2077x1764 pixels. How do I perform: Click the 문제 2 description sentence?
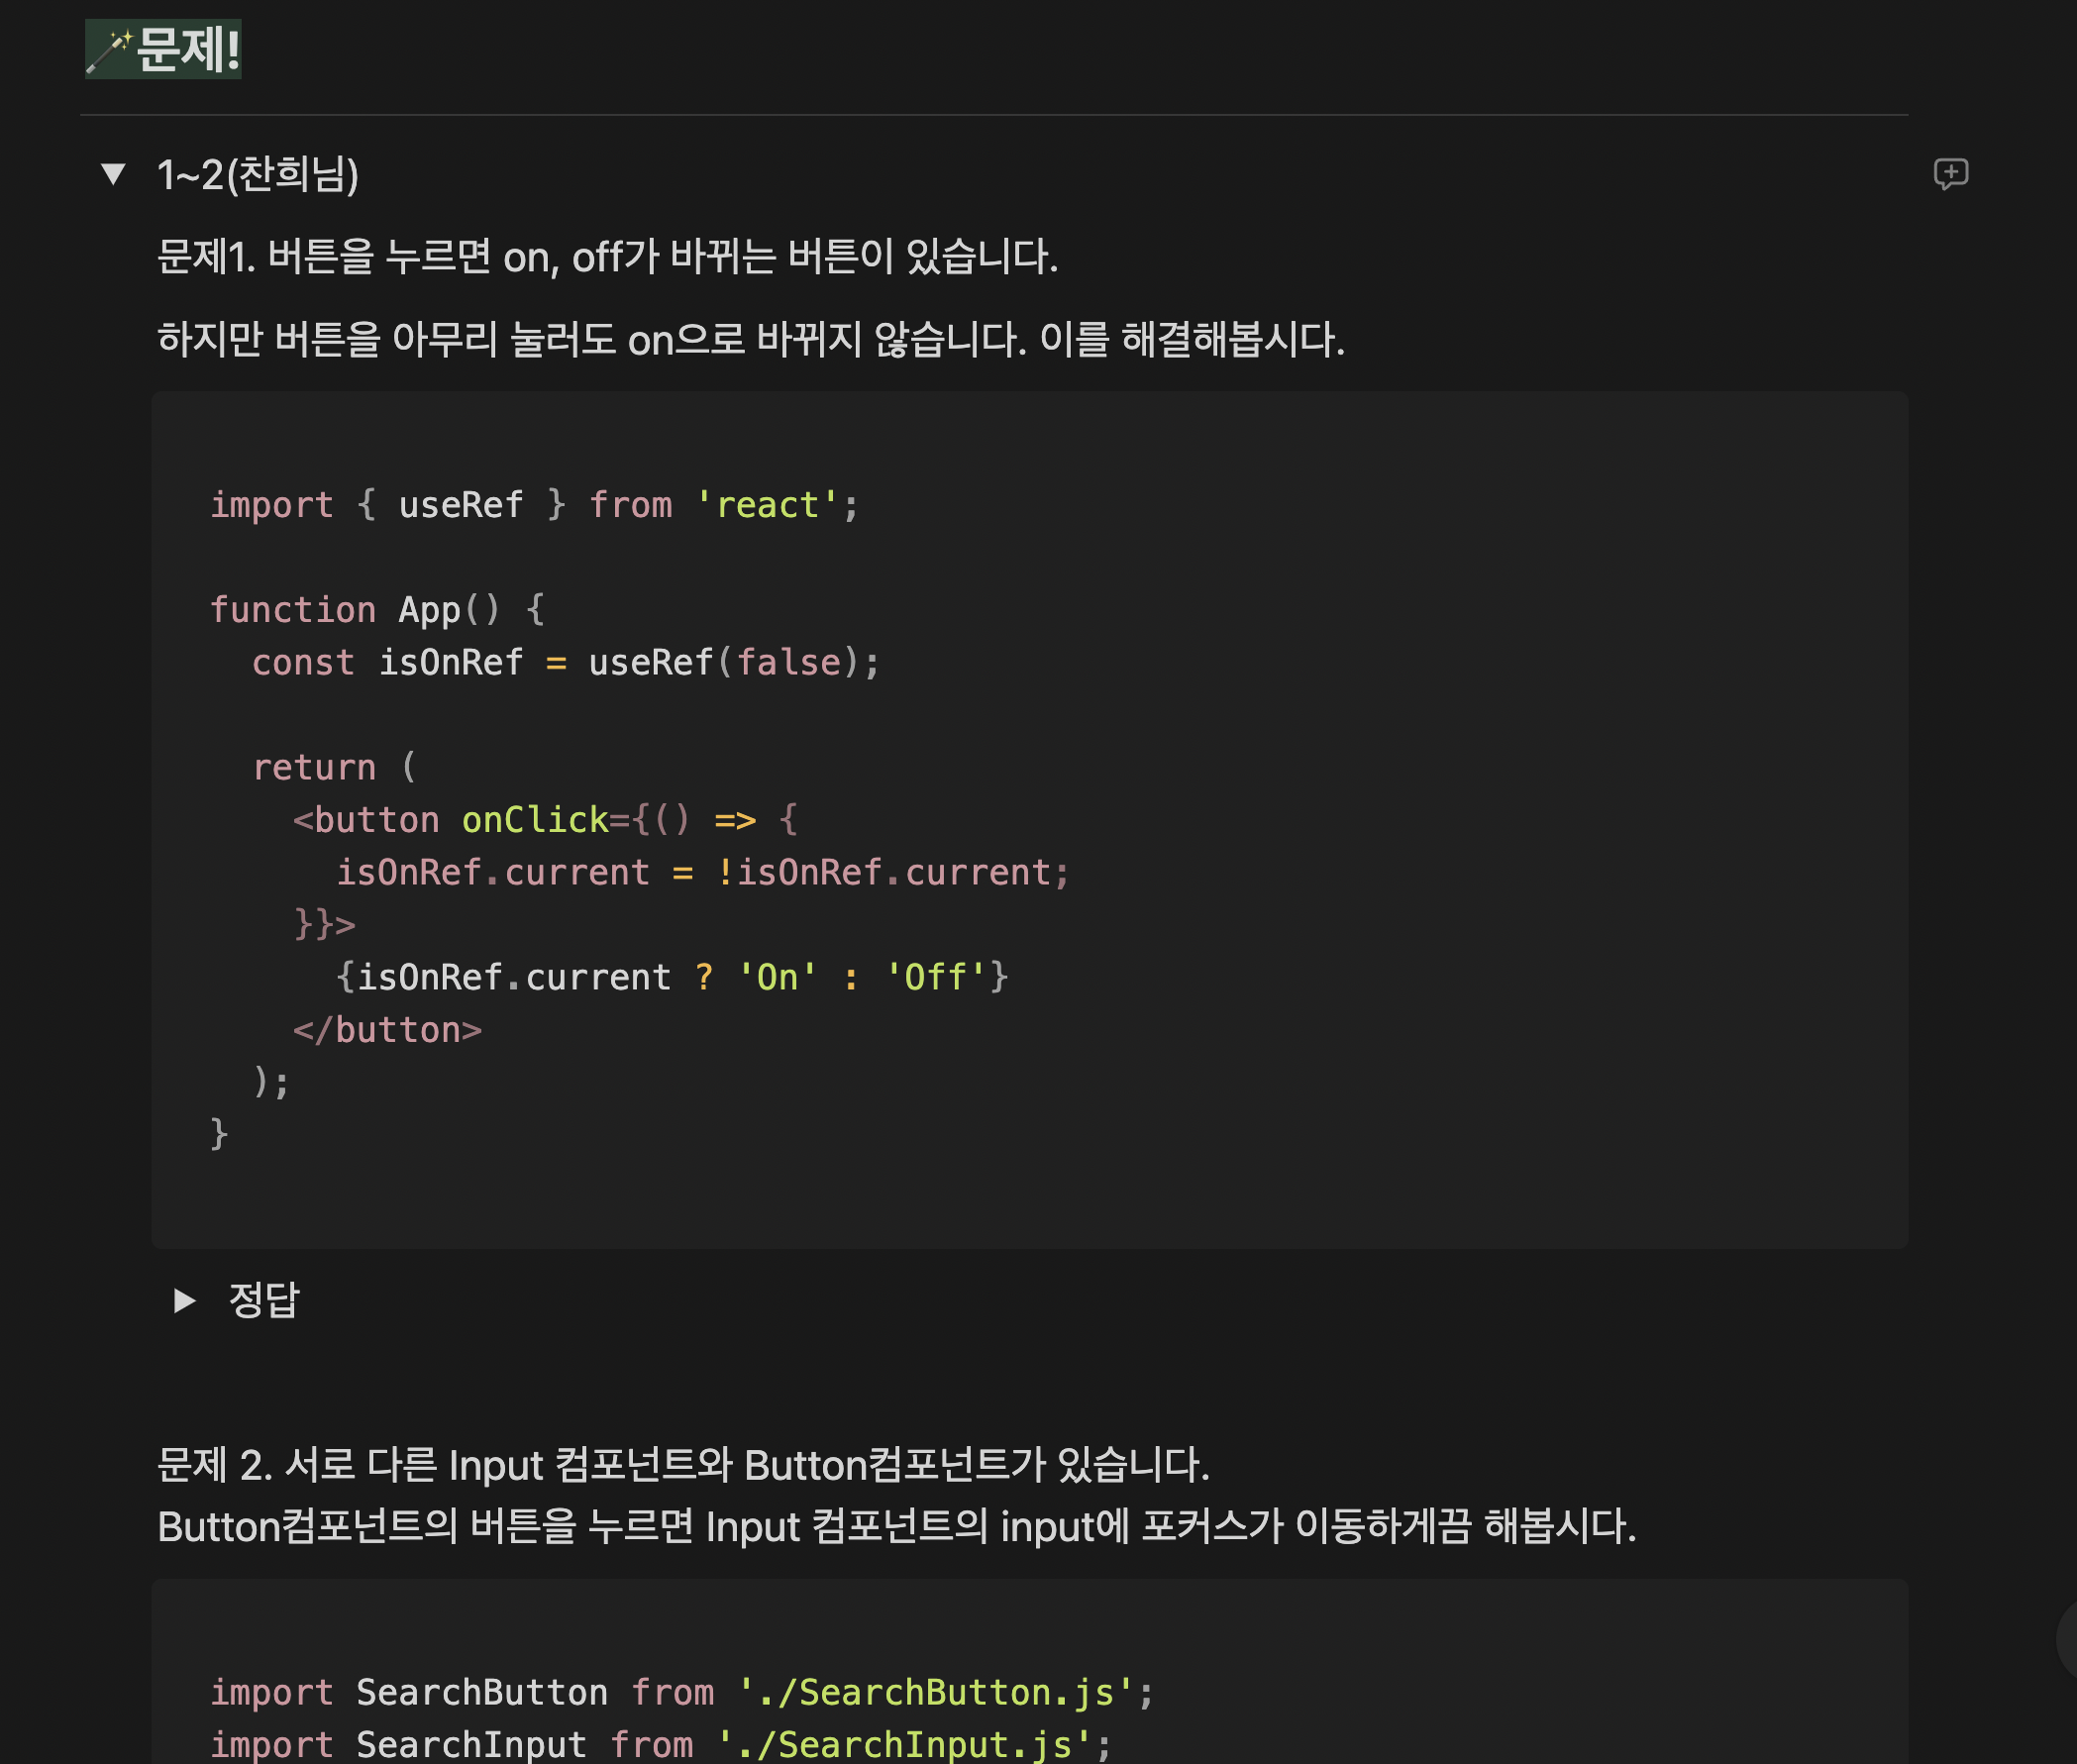click(683, 1465)
